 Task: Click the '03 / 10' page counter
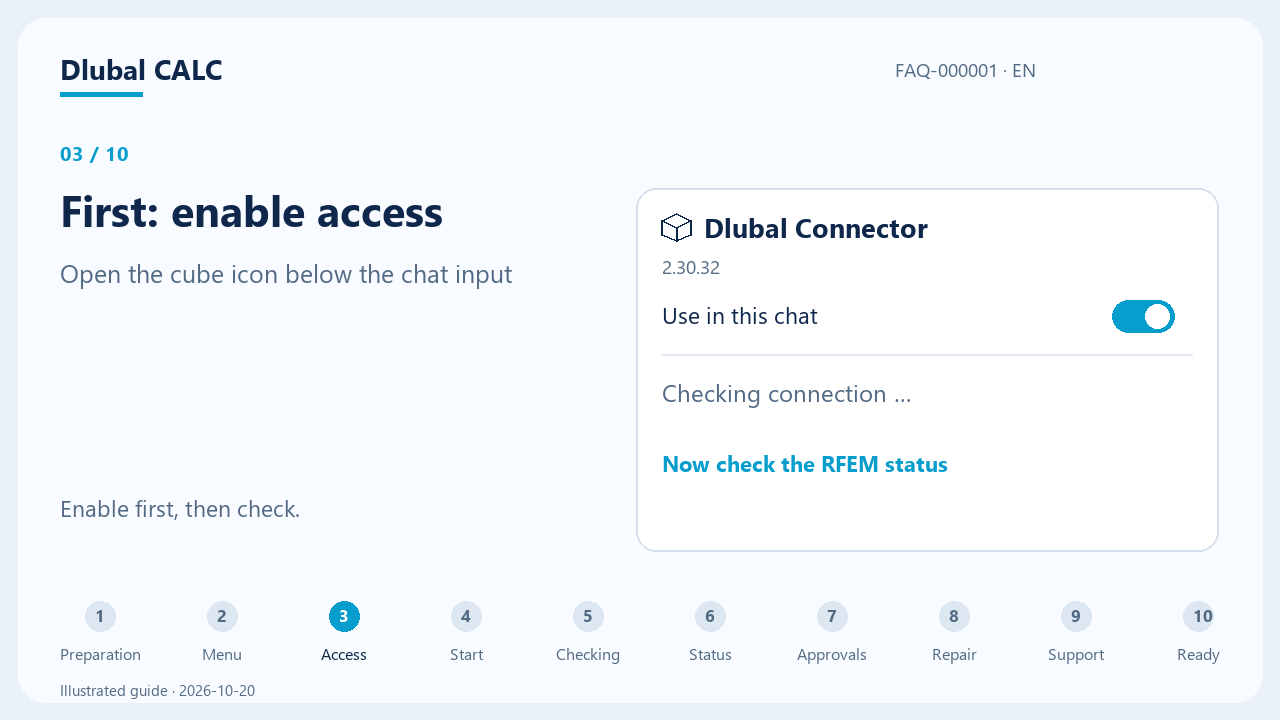94,155
